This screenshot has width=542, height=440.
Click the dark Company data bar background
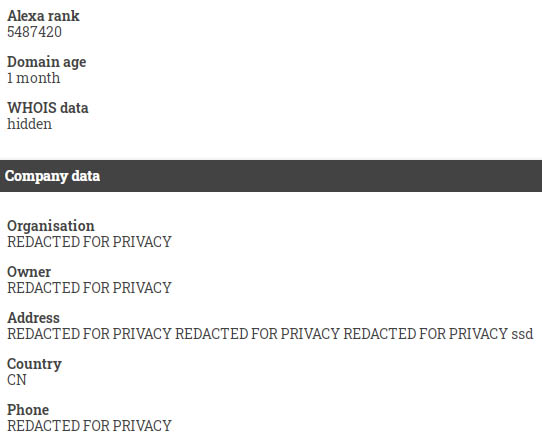click(x=311, y=176)
